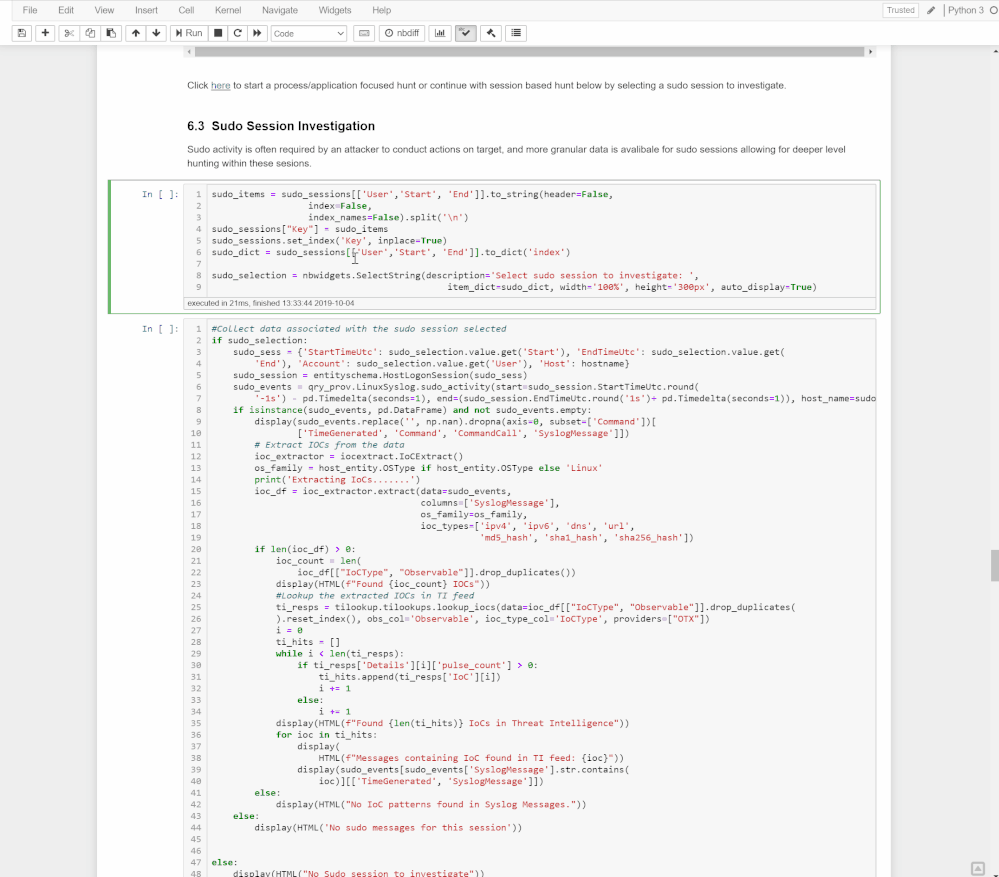Click the code line print('Extracting IoCs.......')
This screenshot has width=999, height=877.
[337, 480]
